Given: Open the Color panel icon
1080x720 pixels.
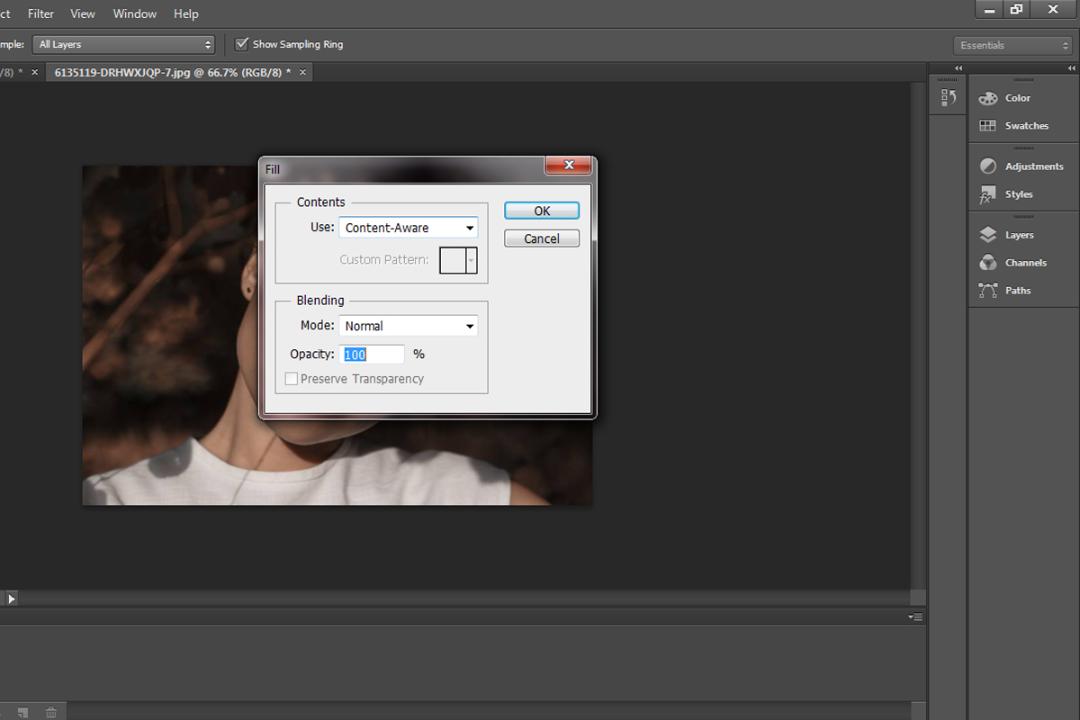Looking at the screenshot, I should 988,98.
